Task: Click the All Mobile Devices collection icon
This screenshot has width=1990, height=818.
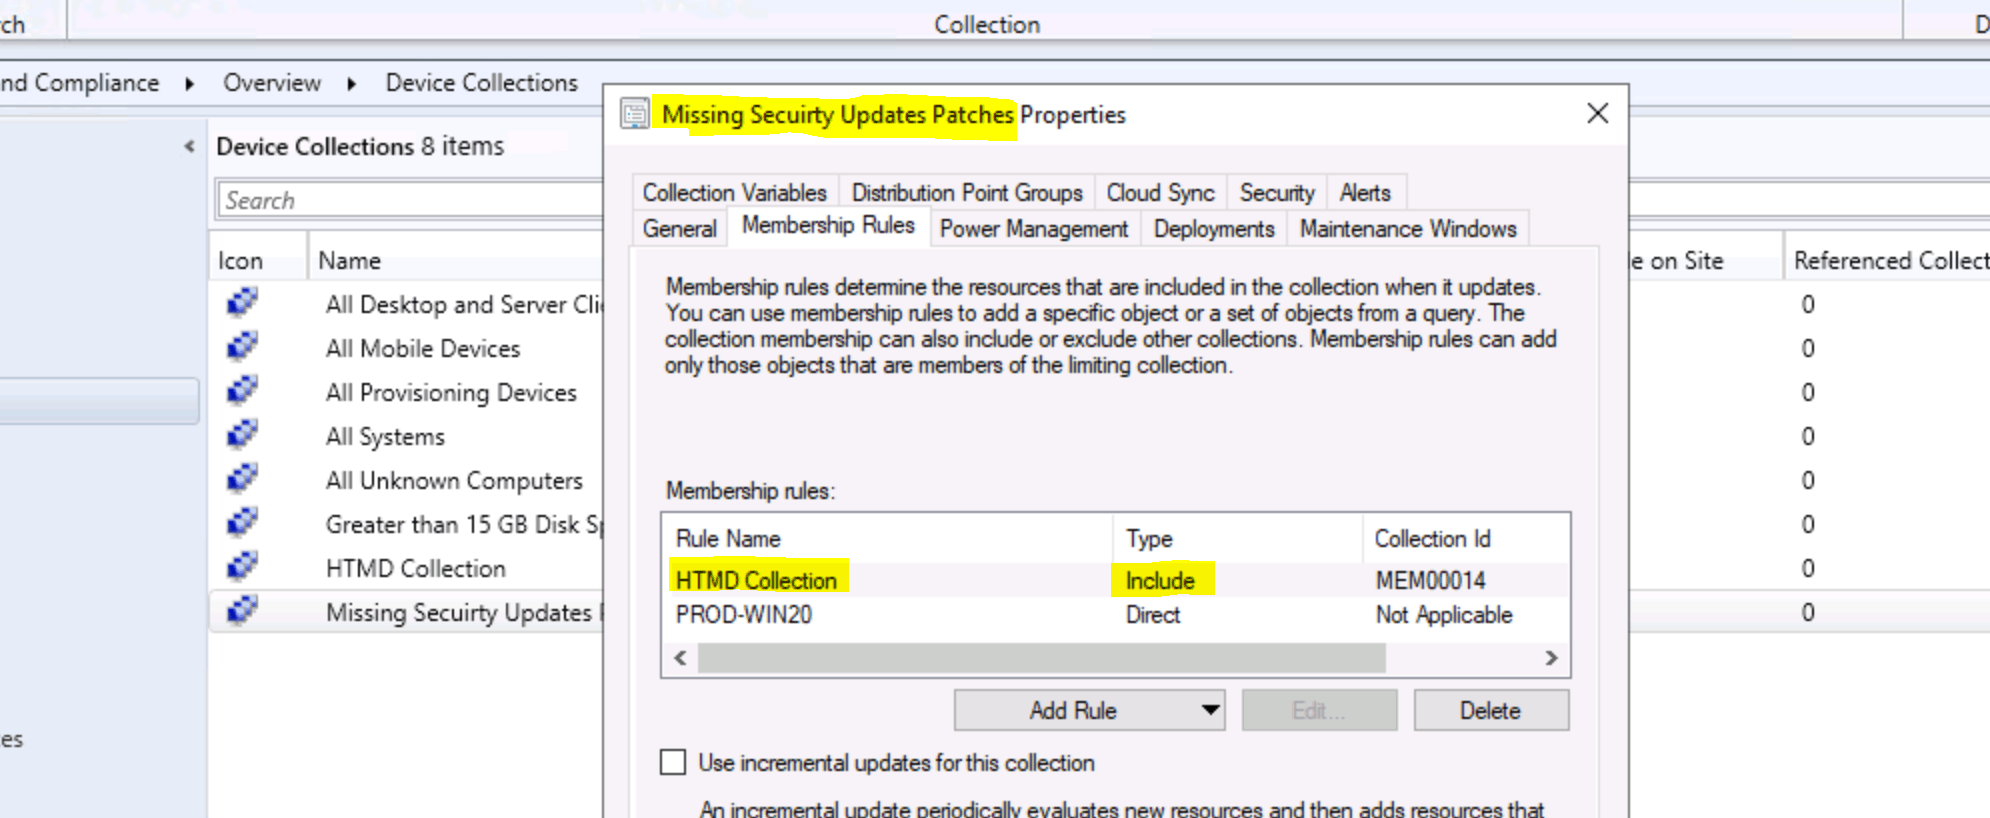Action: pyautogui.click(x=242, y=347)
